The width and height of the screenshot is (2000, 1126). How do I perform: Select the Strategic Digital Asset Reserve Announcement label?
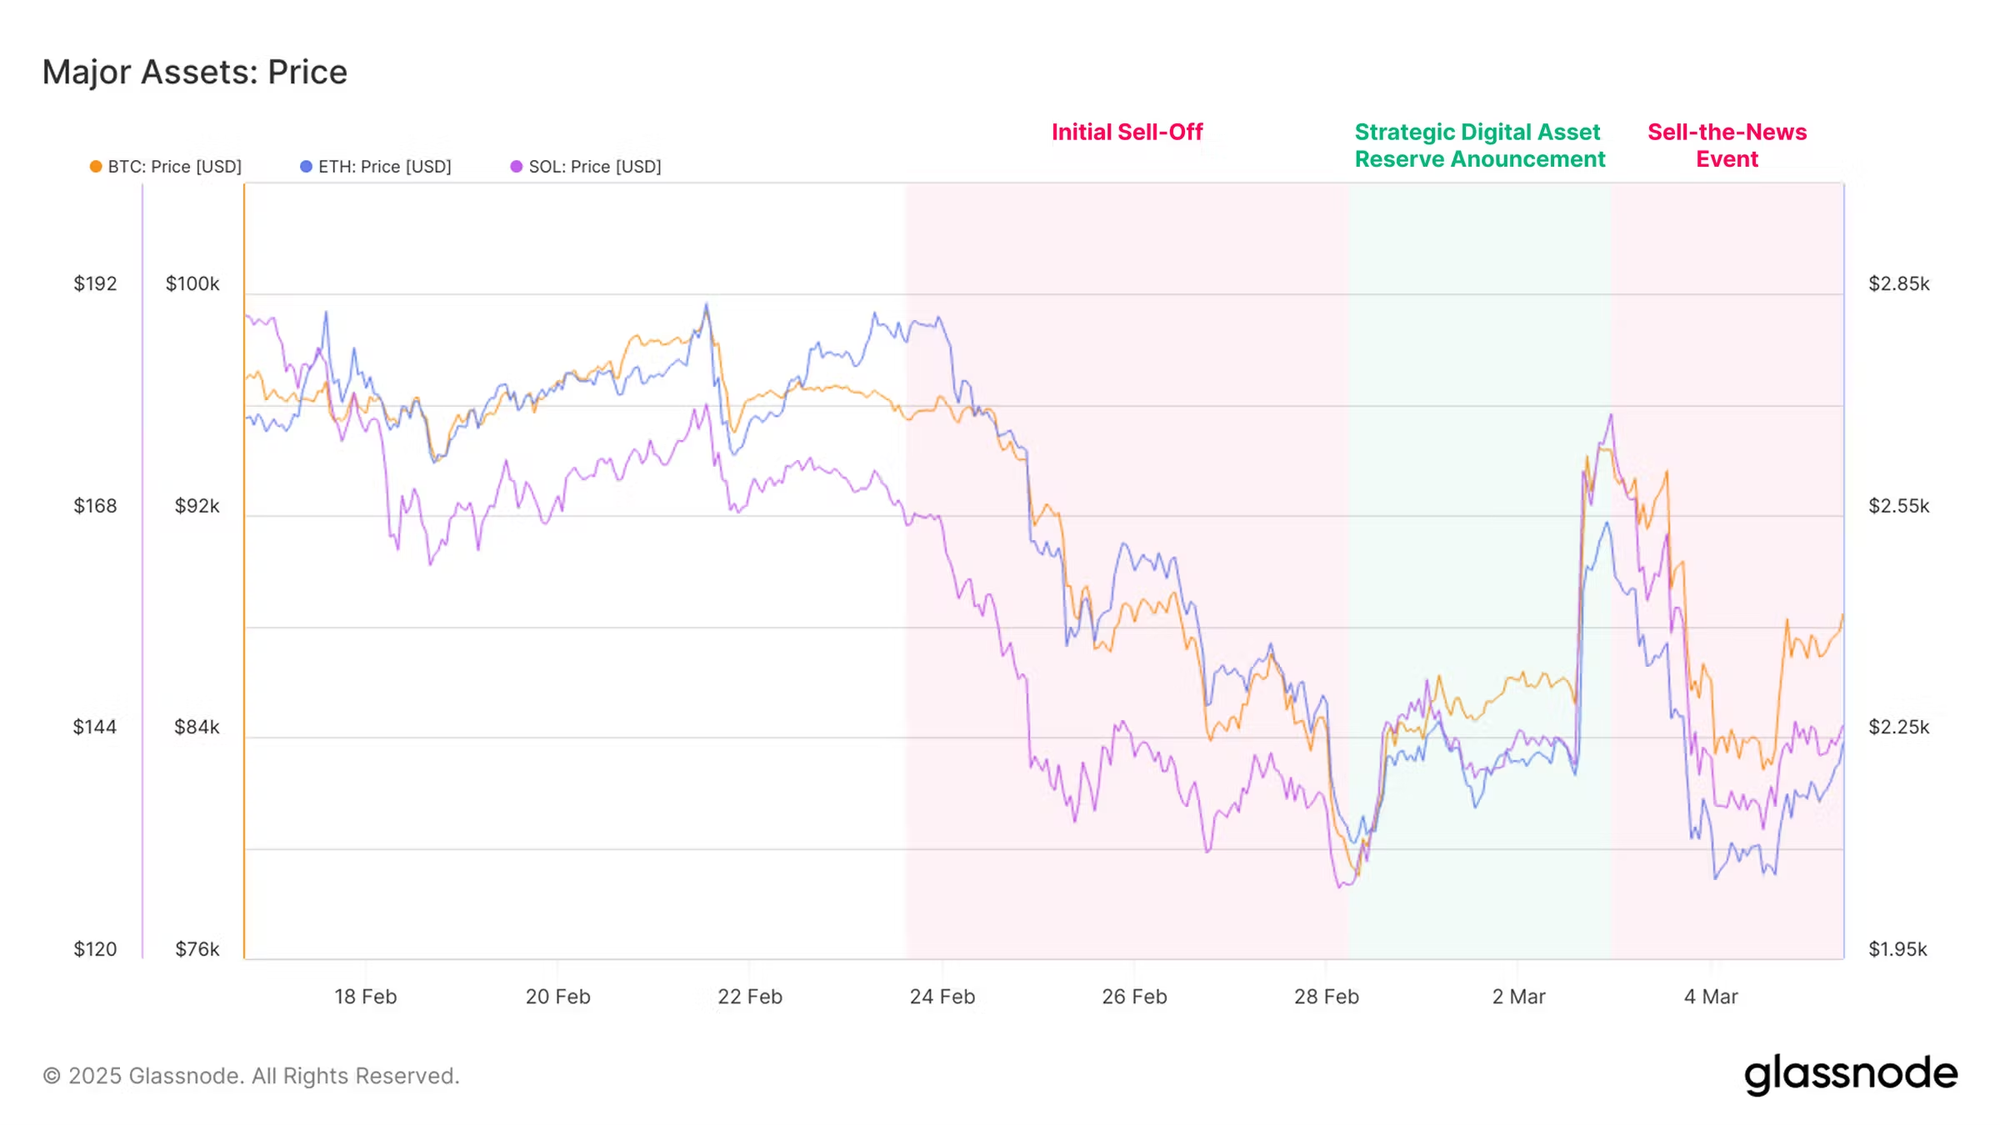pyautogui.click(x=1479, y=146)
